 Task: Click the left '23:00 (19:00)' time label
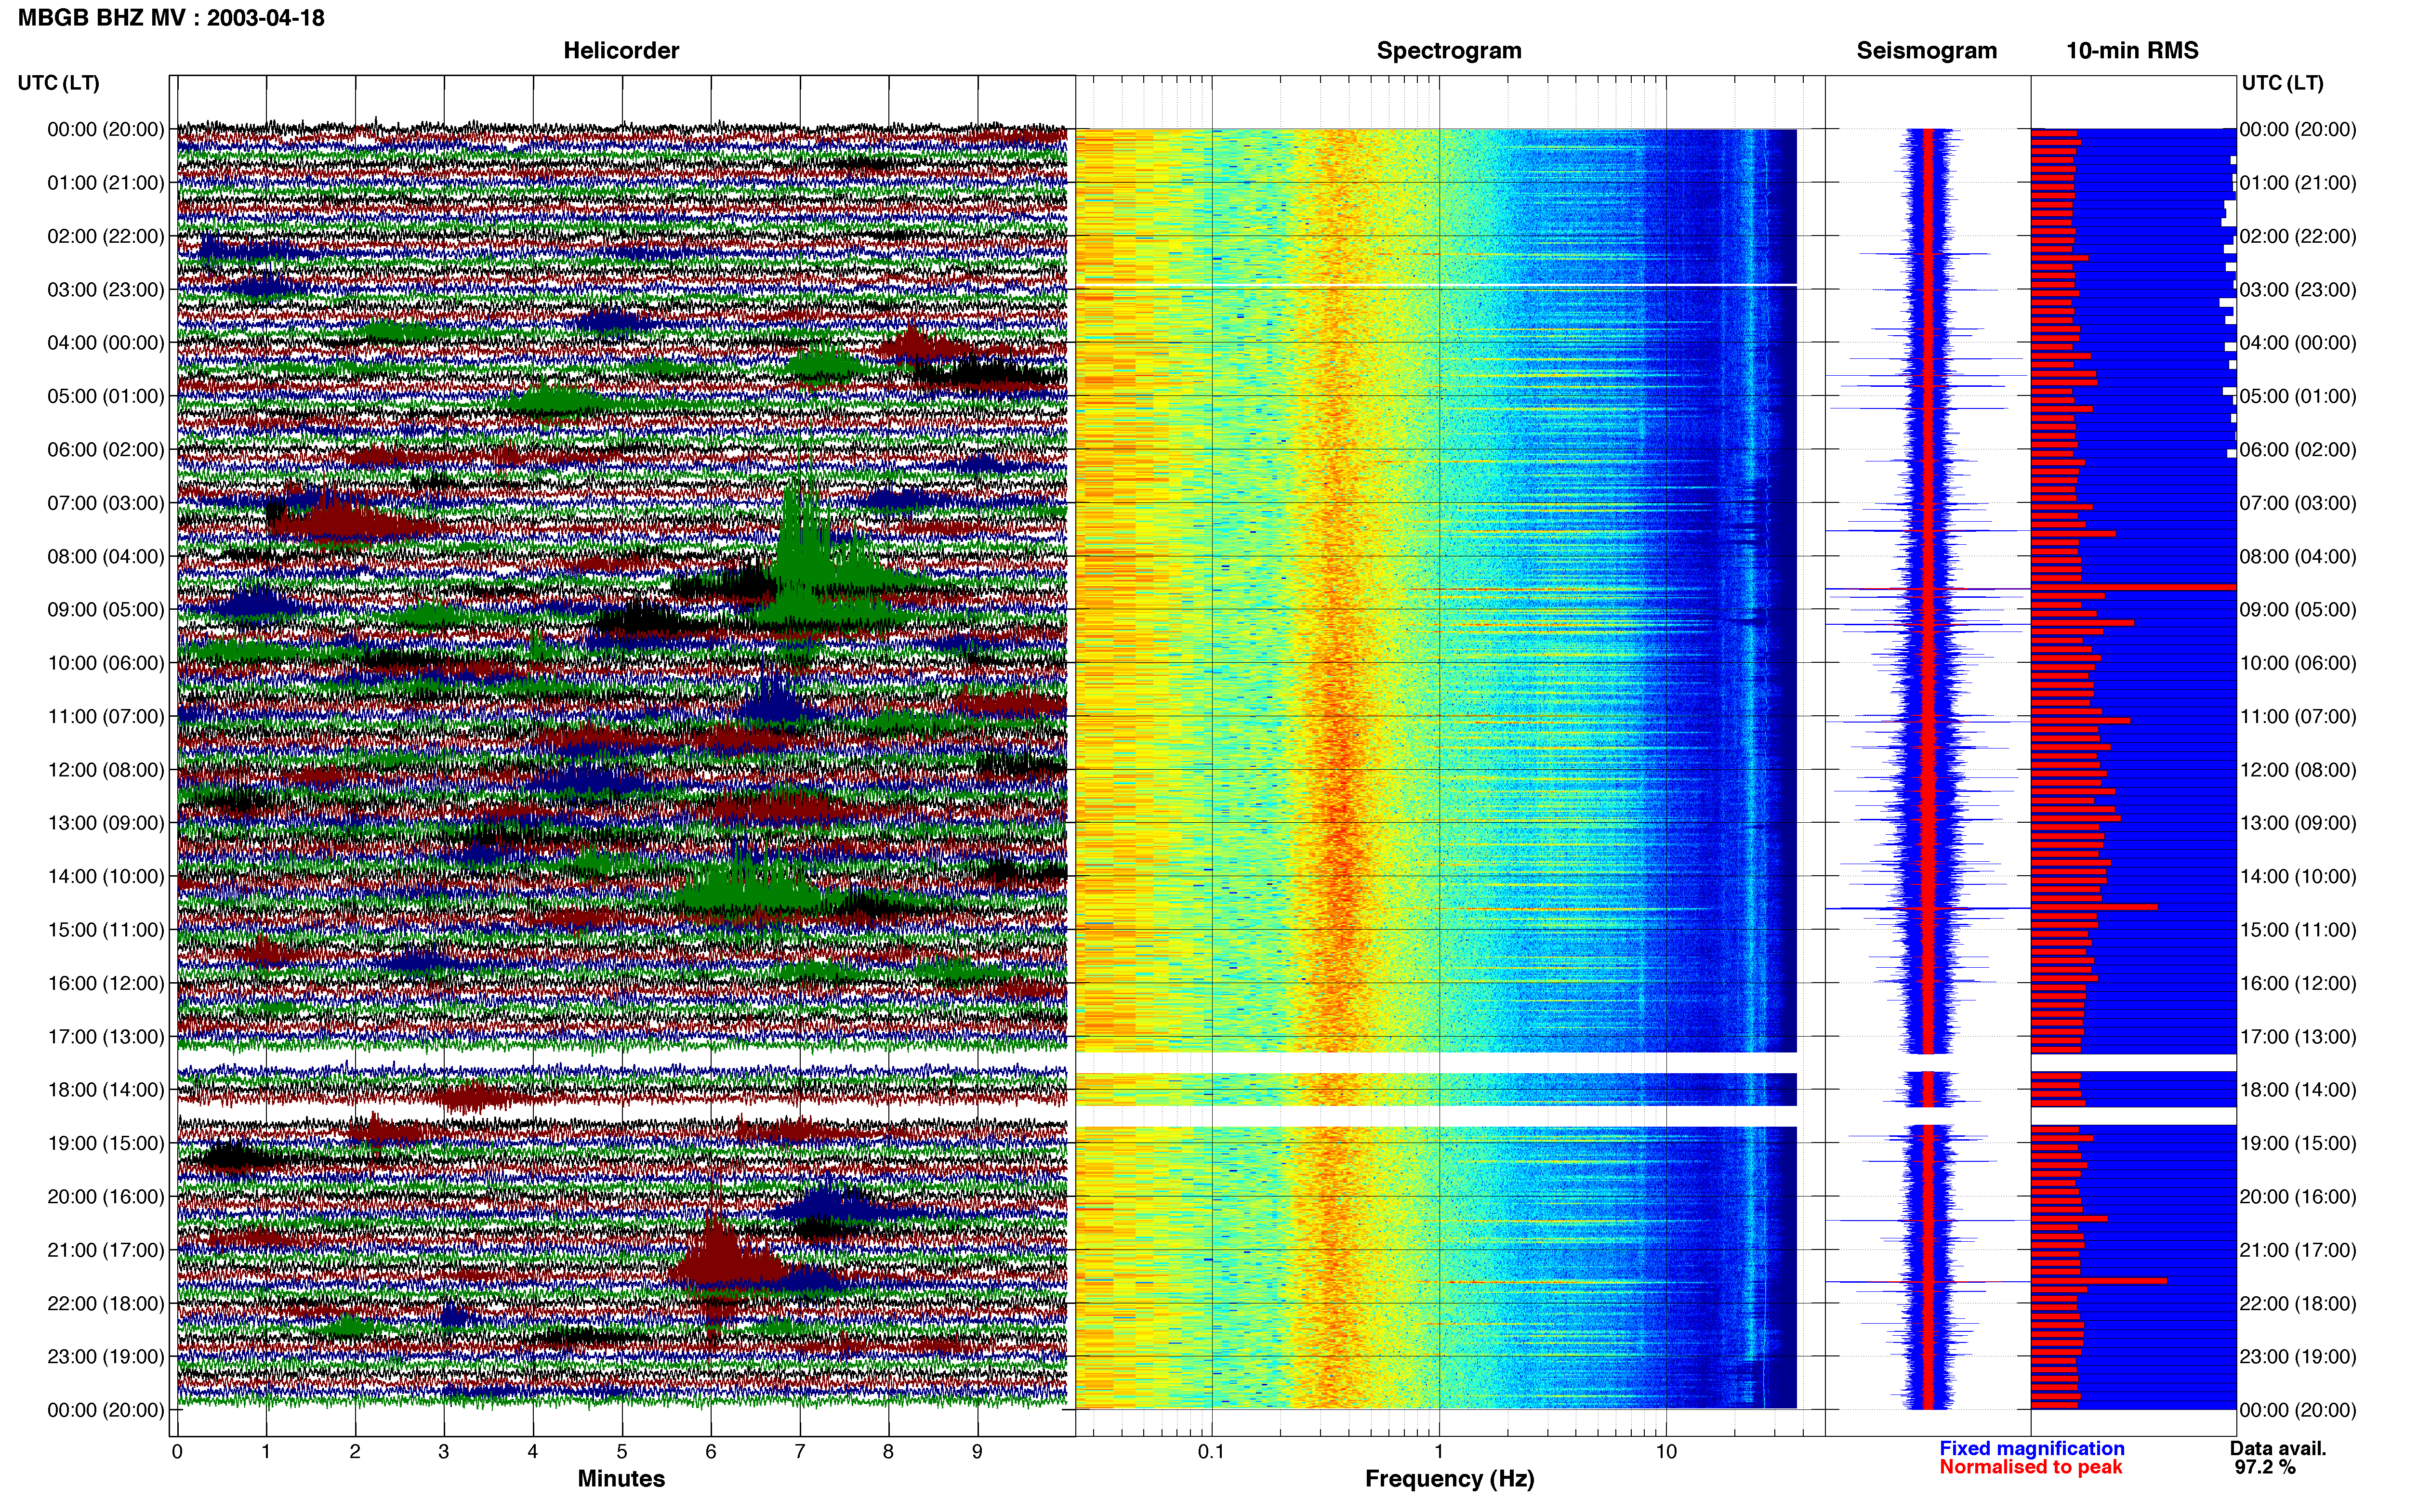[x=105, y=1357]
